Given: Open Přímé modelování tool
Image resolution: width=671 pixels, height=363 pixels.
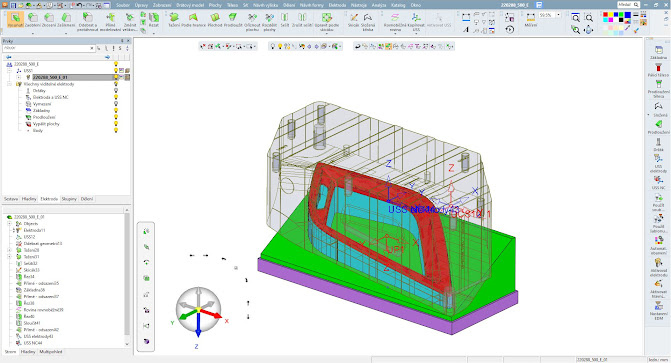Looking at the screenshot, I should point(110,21).
